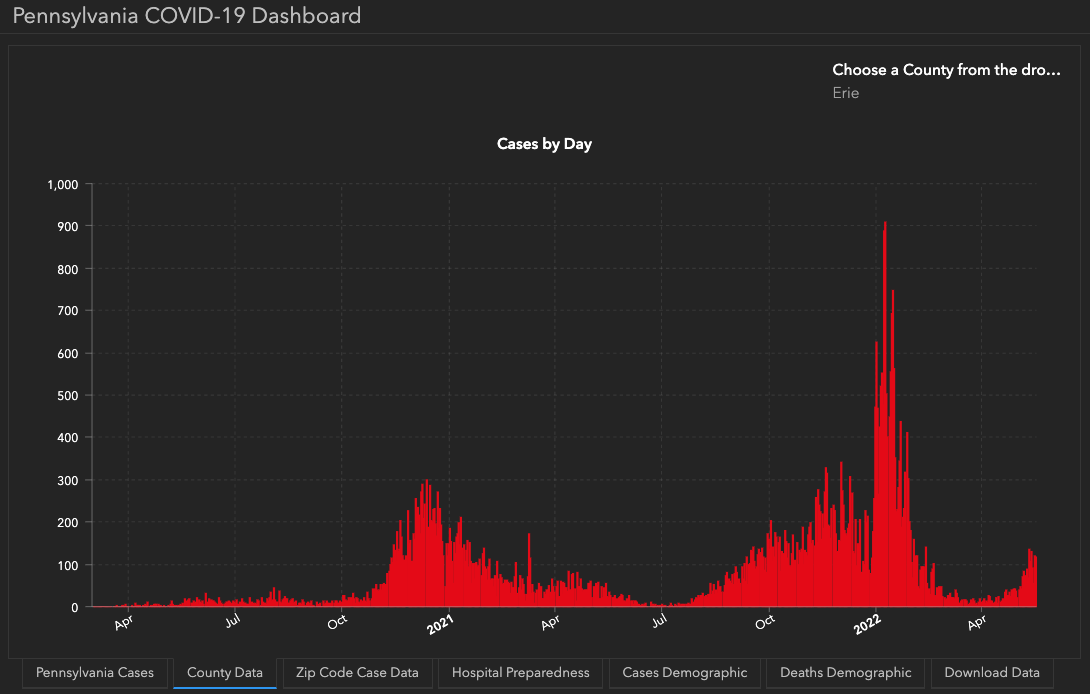Select the County Data tab
The width and height of the screenshot is (1090, 694).
pyautogui.click(x=224, y=673)
